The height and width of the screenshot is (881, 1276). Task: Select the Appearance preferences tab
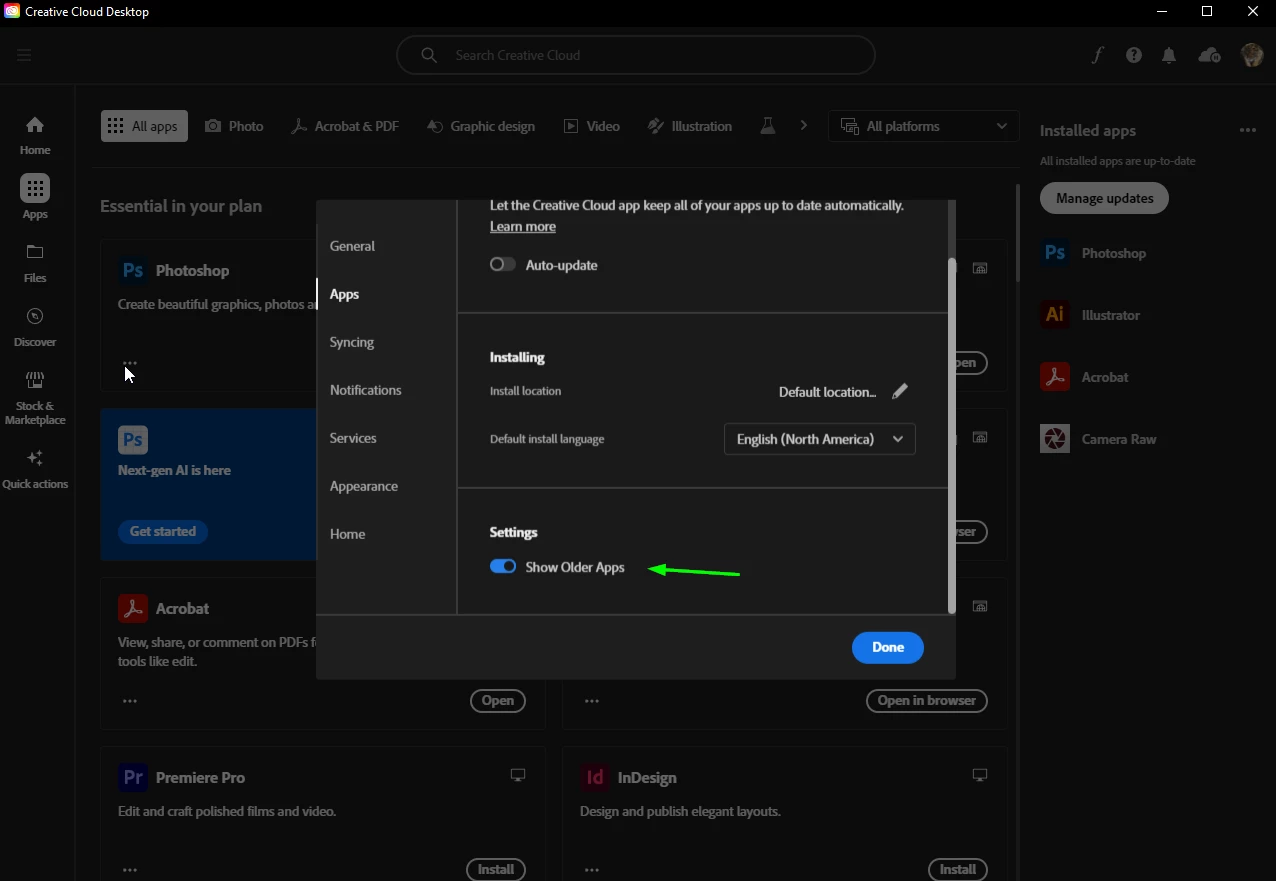pos(364,486)
